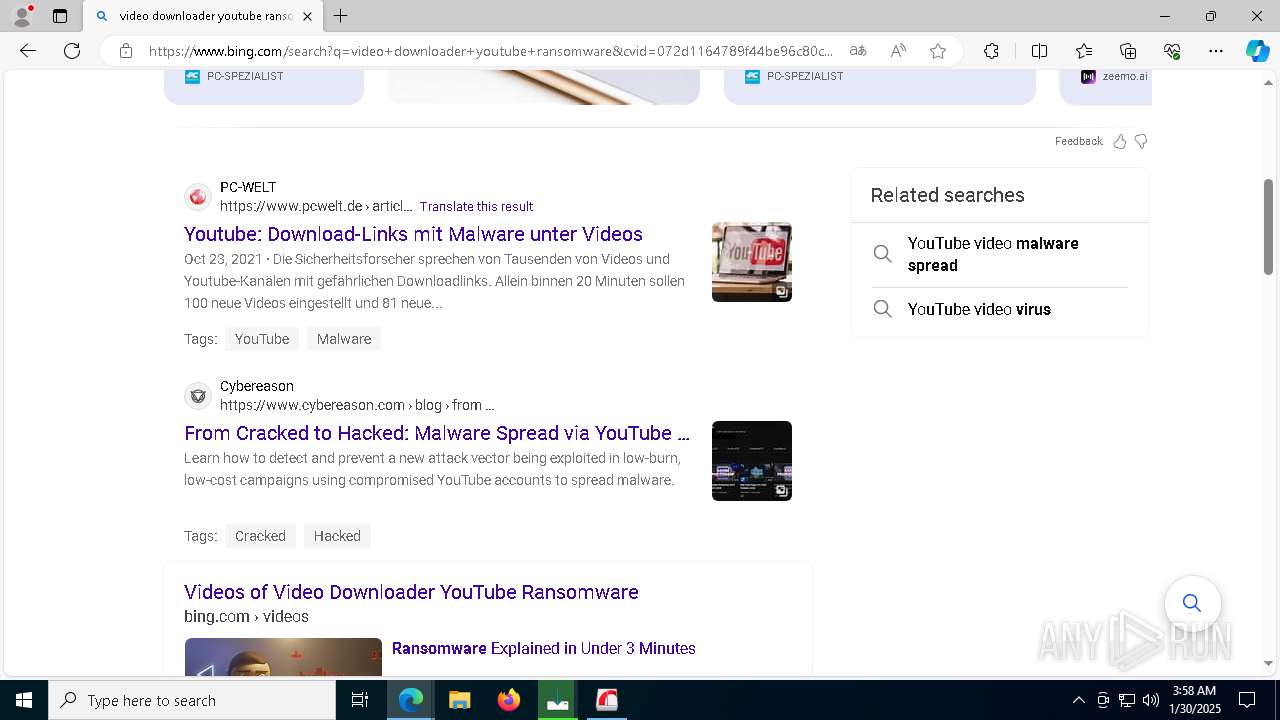Launch Firefox from the taskbar
This screenshot has width=1280, height=720.
click(509, 700)
